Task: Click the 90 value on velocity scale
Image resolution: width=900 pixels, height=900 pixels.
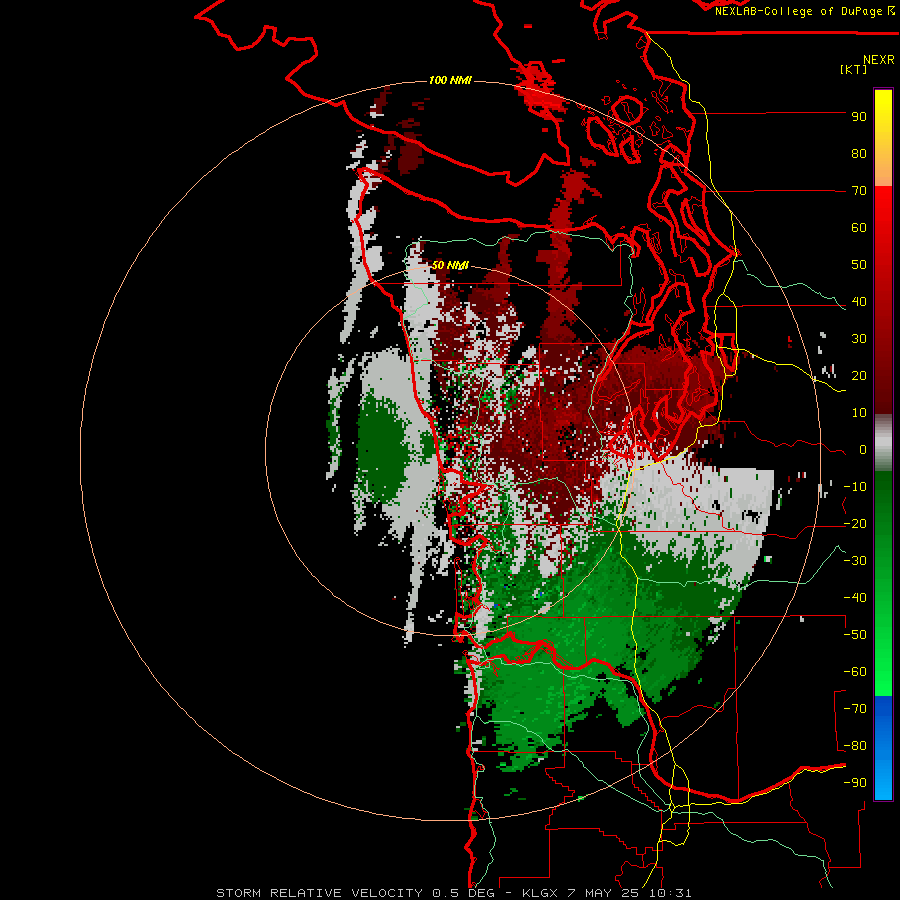Action: tap(859, 117)
